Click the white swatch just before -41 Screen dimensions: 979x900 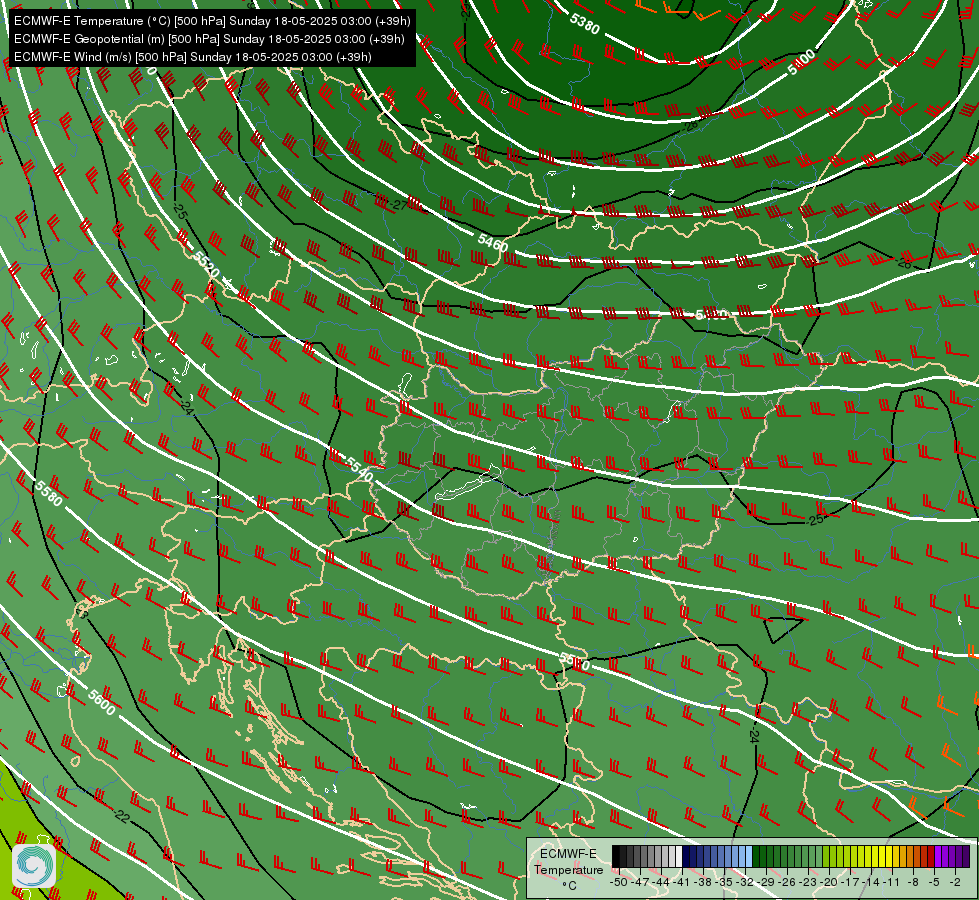[x=679, y=857]
